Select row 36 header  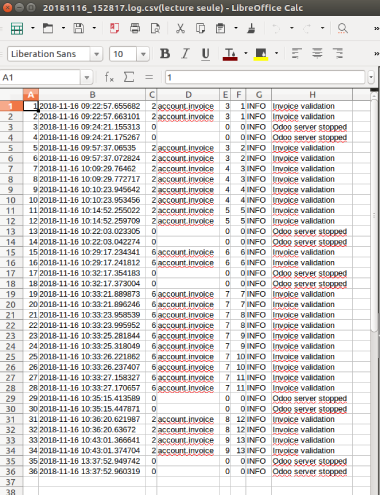coord(11,472)
